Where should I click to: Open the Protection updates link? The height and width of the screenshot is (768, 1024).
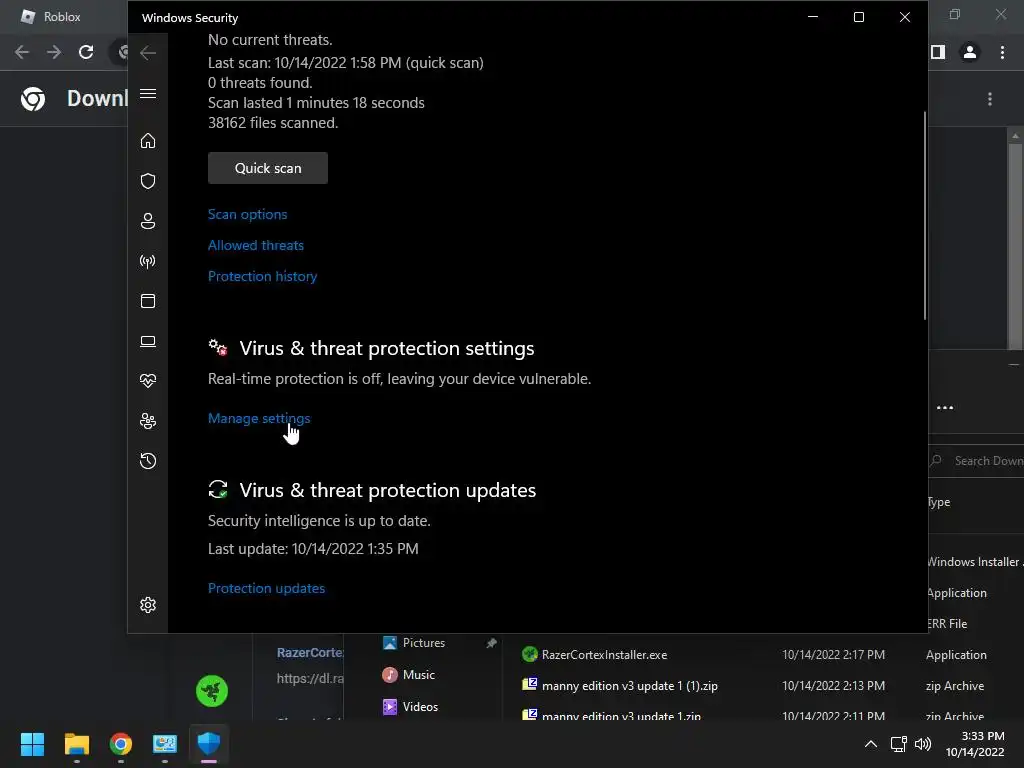click(x=266, y=588)
